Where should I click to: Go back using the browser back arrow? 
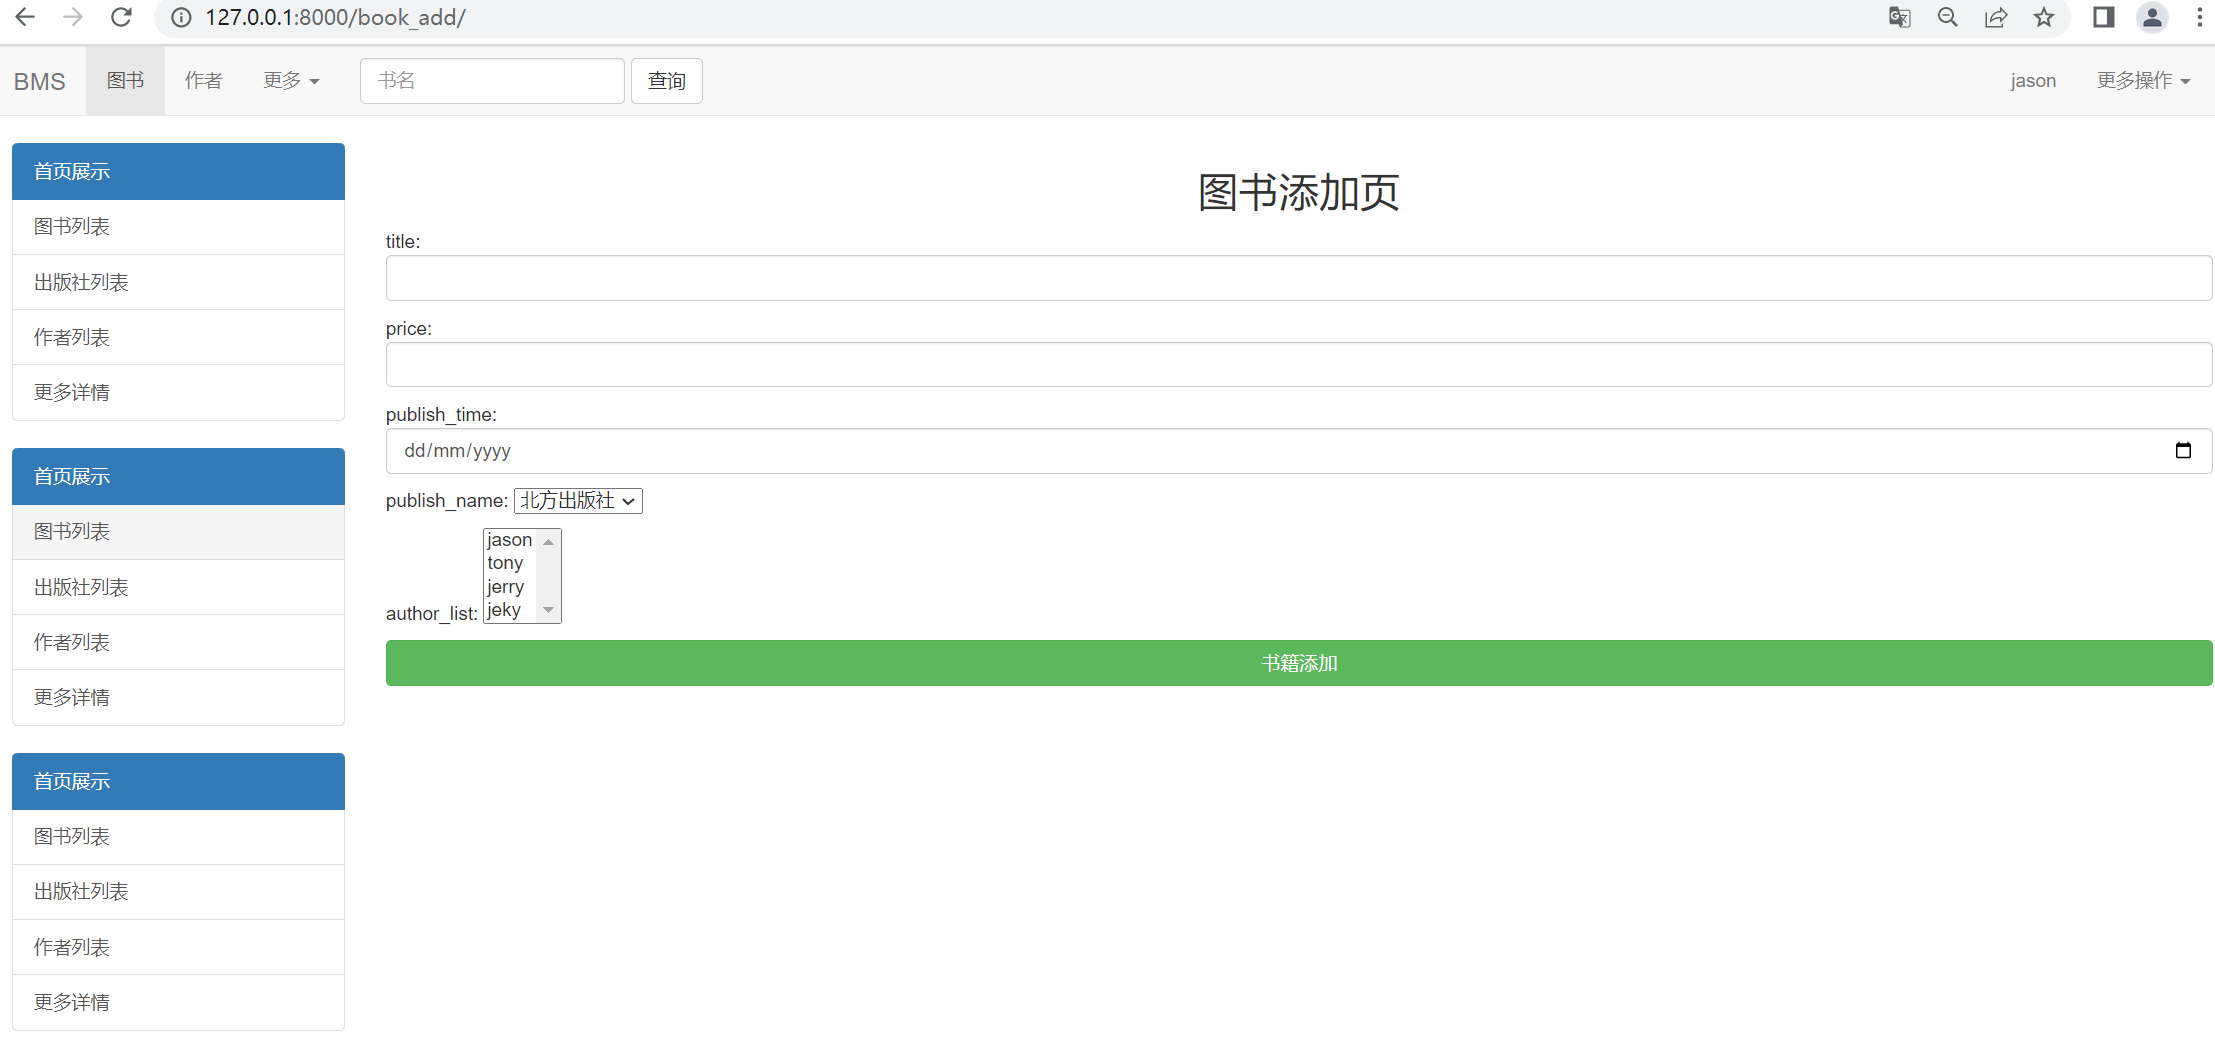[25, 17]
